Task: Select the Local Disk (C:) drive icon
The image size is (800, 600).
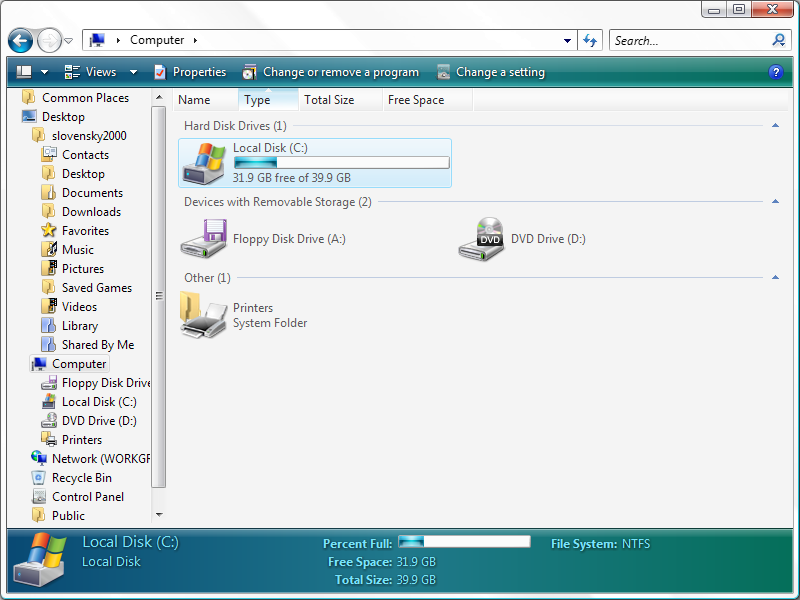Action: [204, 163]
